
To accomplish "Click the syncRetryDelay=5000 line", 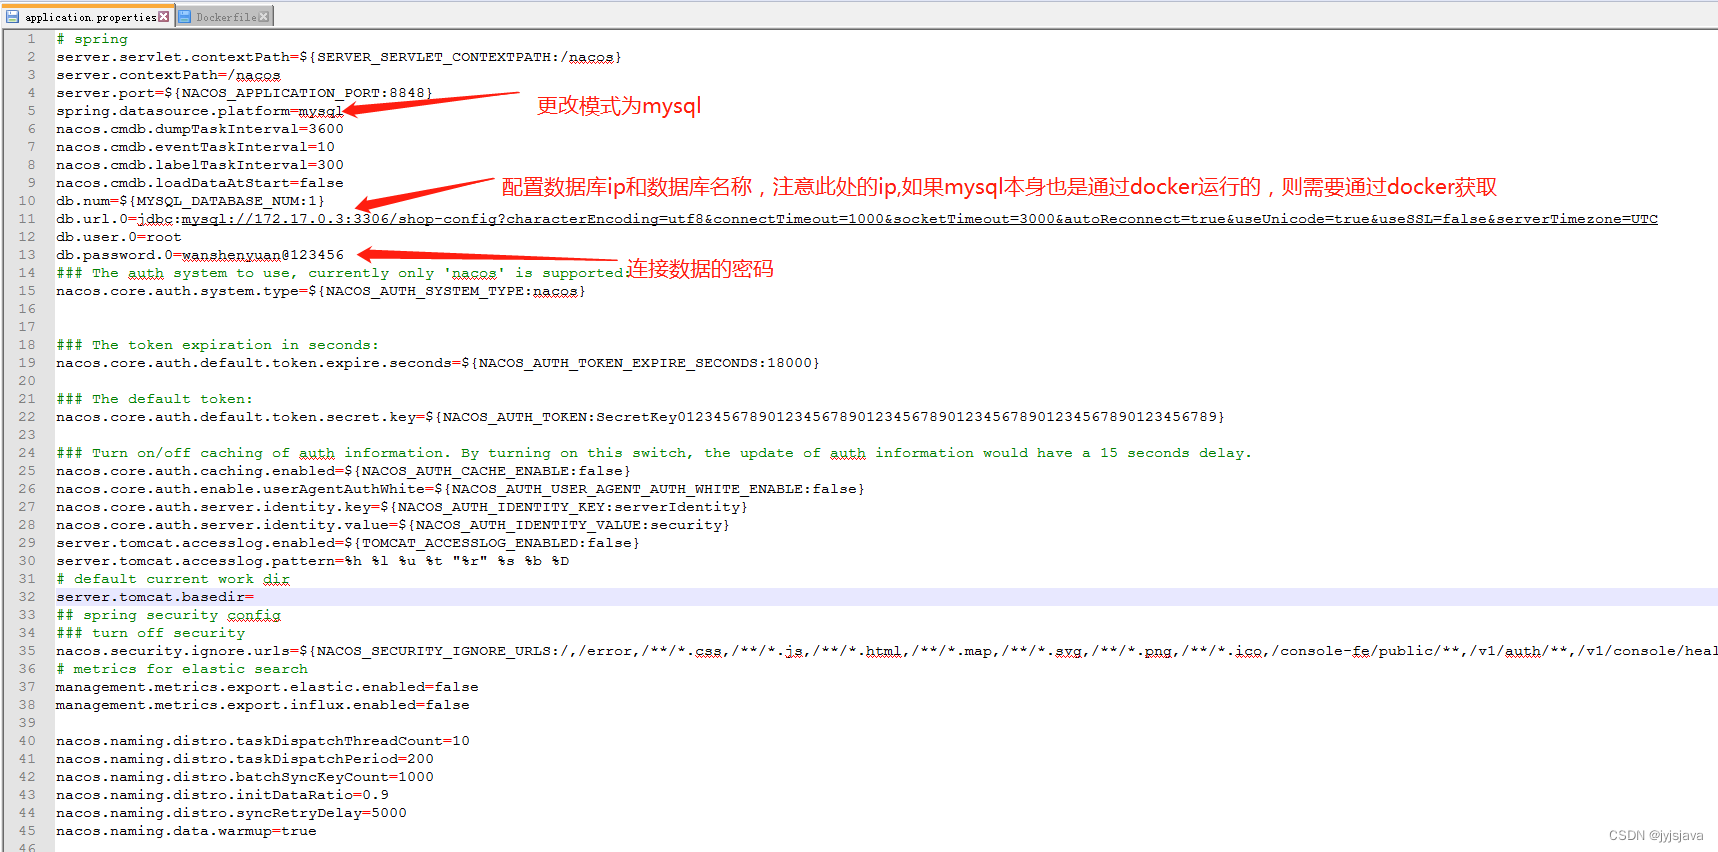I will (231, 813).
